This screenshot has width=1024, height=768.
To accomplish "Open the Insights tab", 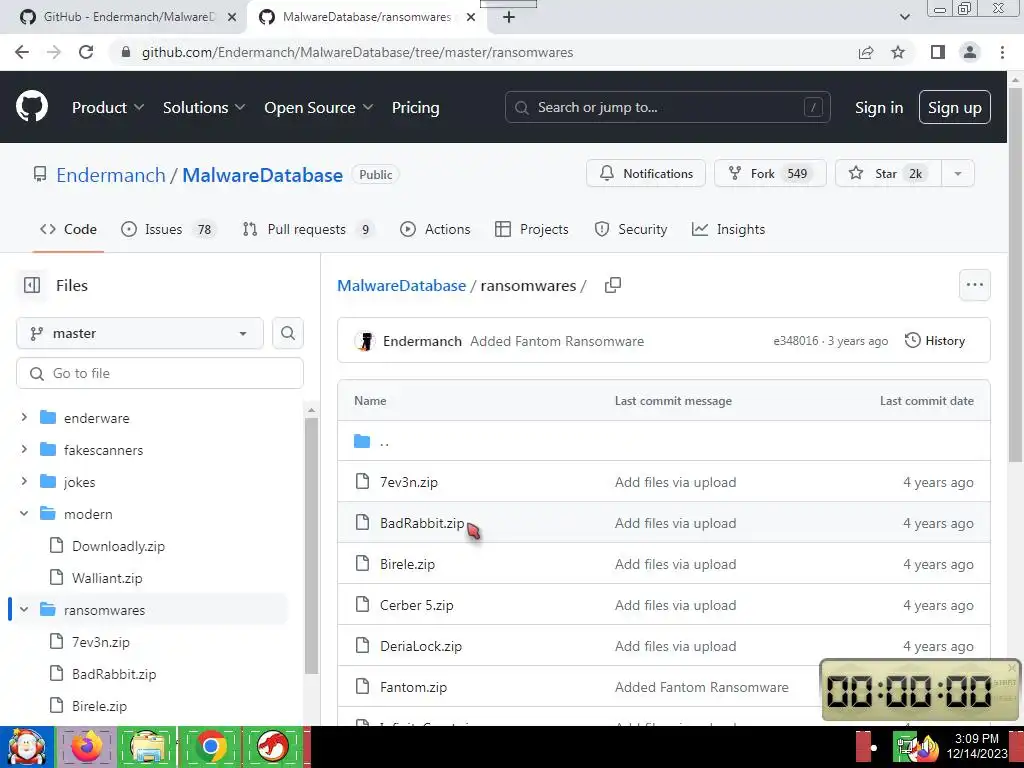I will (728, 229).
